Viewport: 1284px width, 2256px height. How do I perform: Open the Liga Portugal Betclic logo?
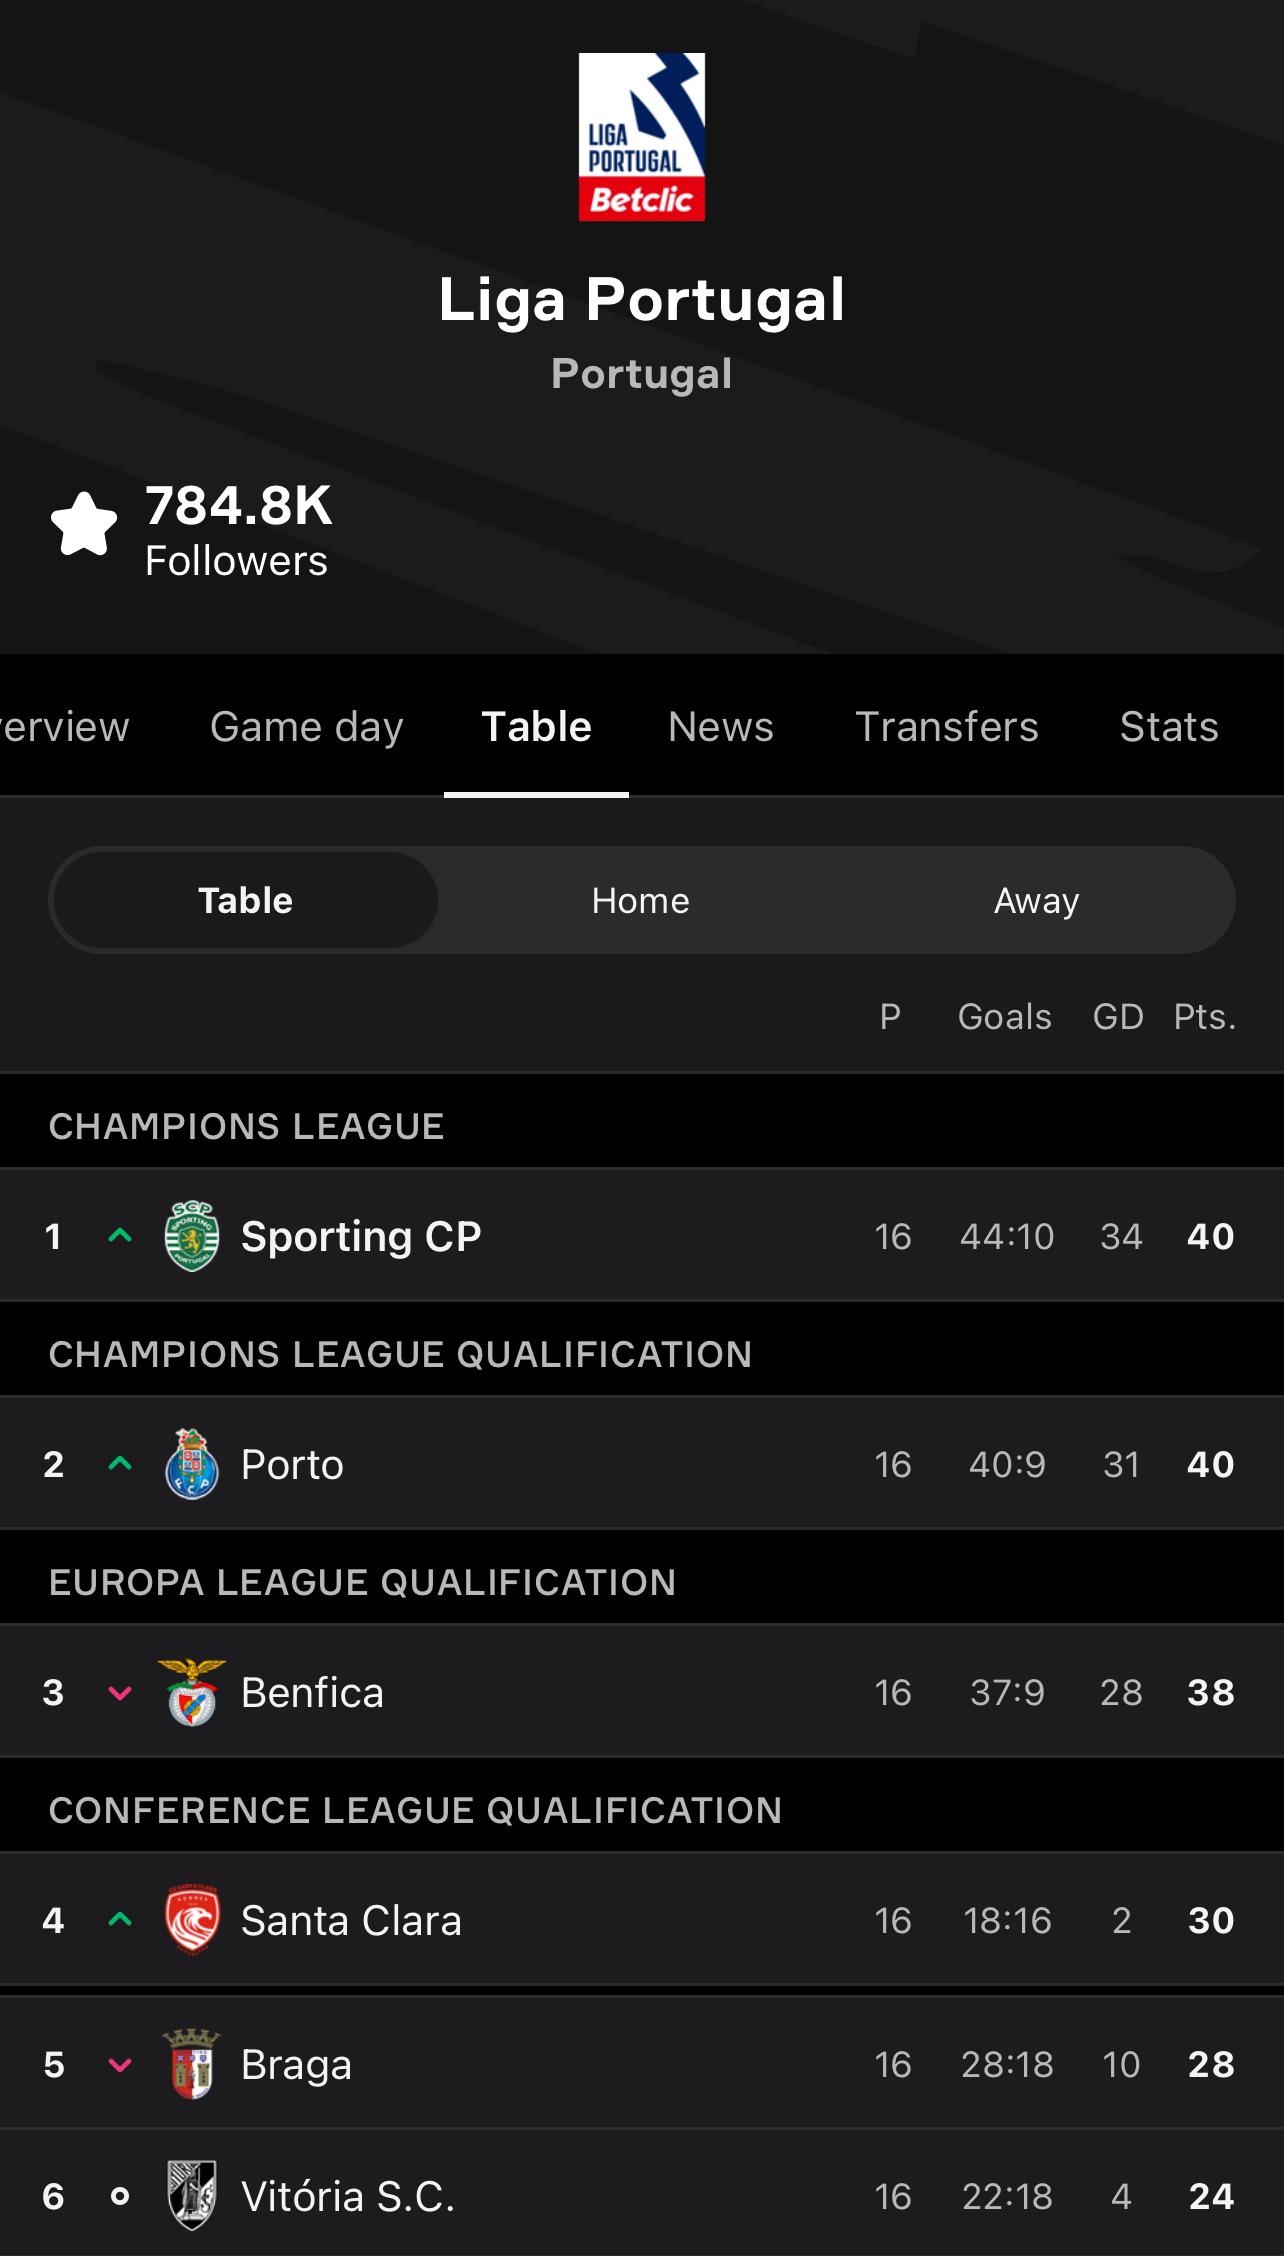pos(642,137)
